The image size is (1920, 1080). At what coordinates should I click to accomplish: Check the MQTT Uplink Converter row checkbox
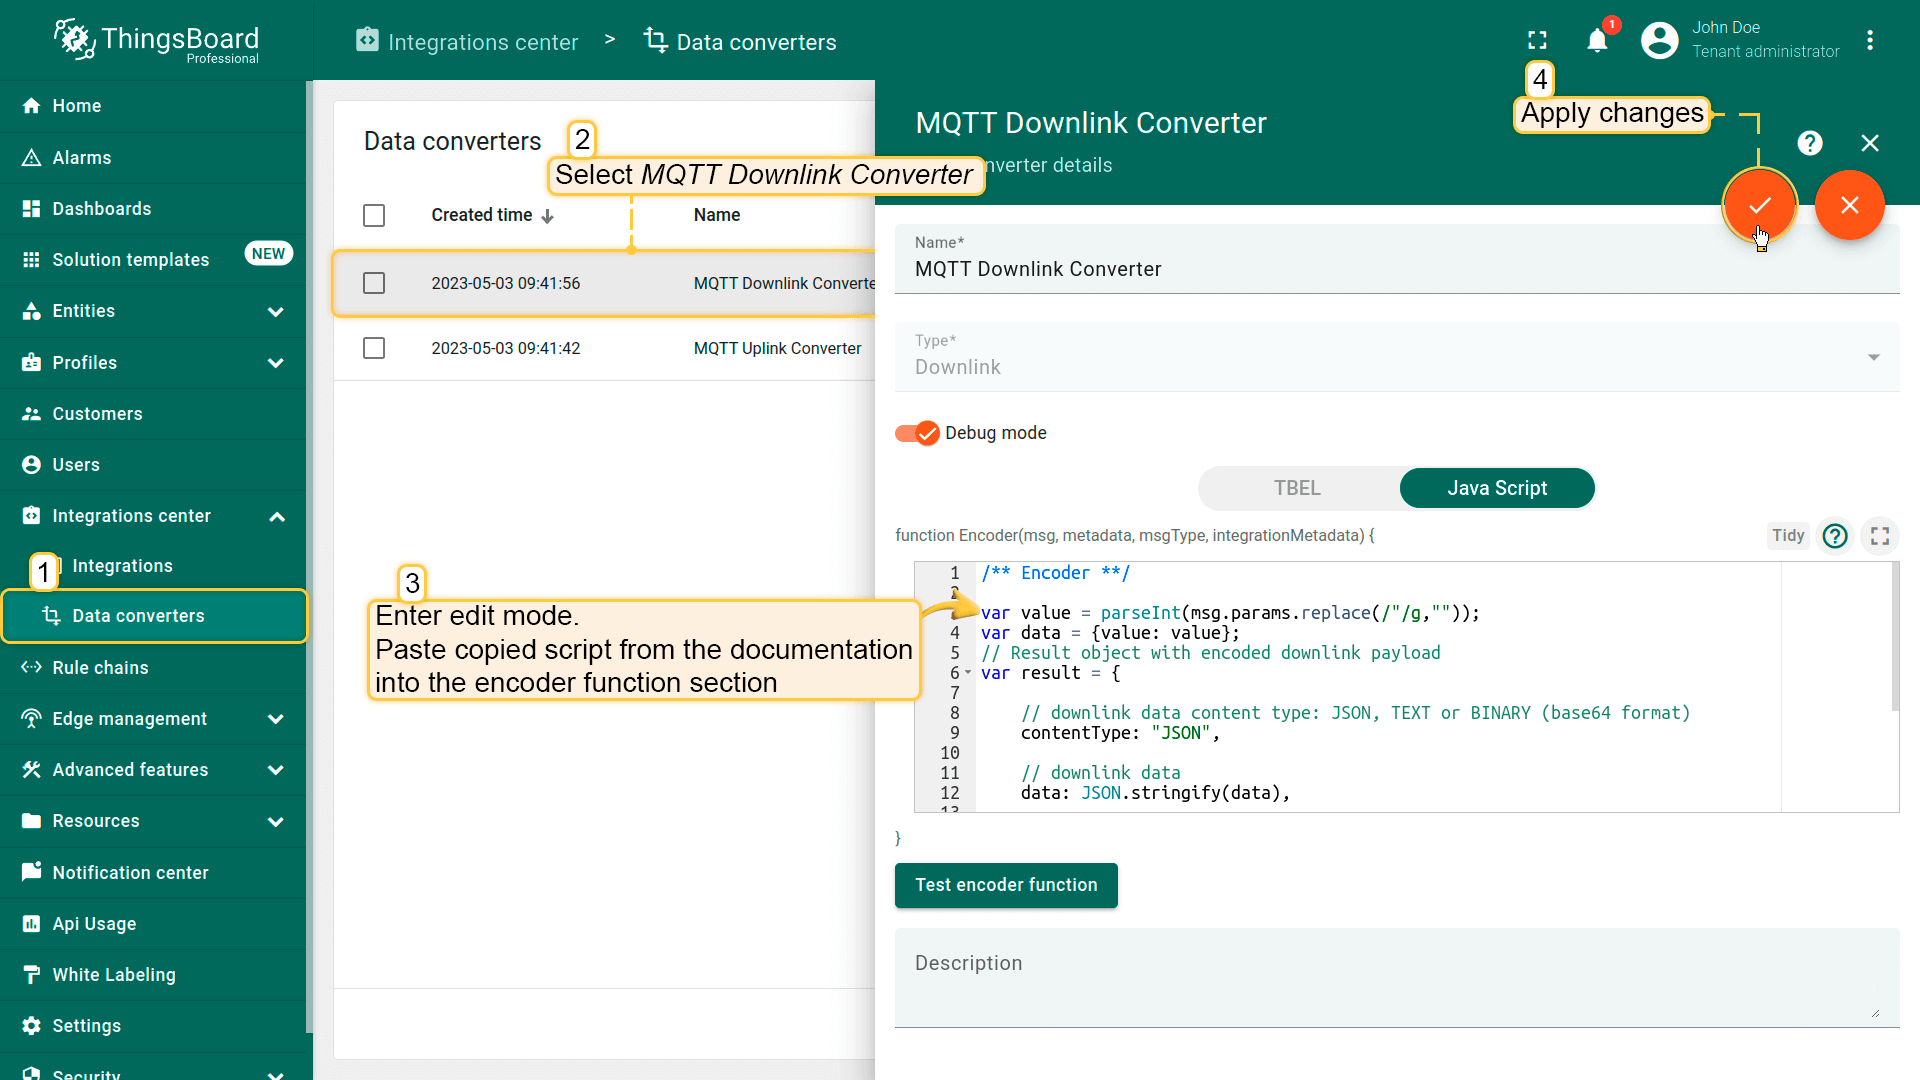[374, 348]
